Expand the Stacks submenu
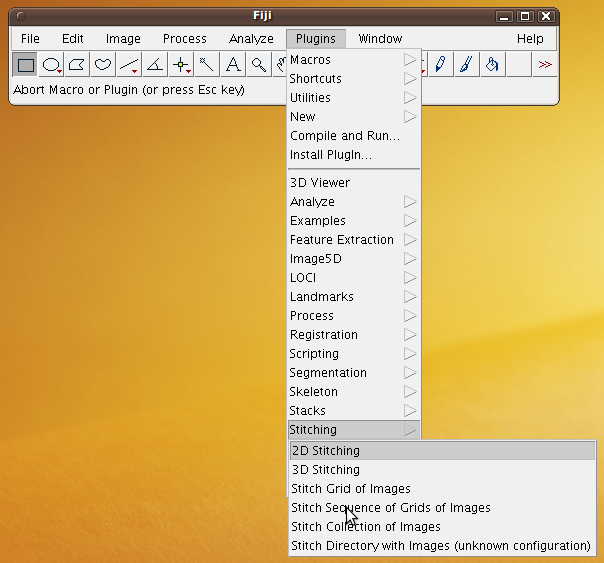The width and height of the screenshot is (604, 563). point(354,411)
